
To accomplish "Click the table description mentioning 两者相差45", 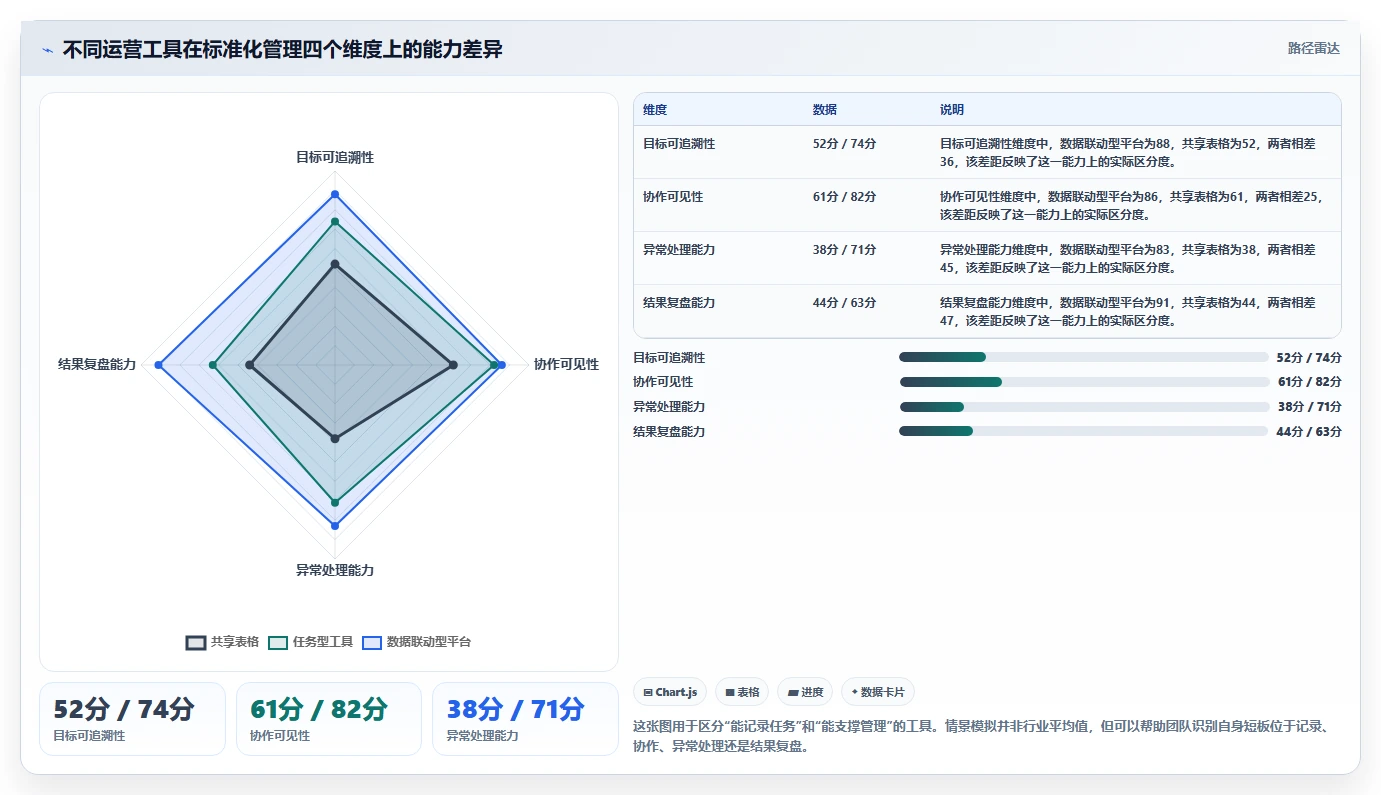I will [1129, 258].
